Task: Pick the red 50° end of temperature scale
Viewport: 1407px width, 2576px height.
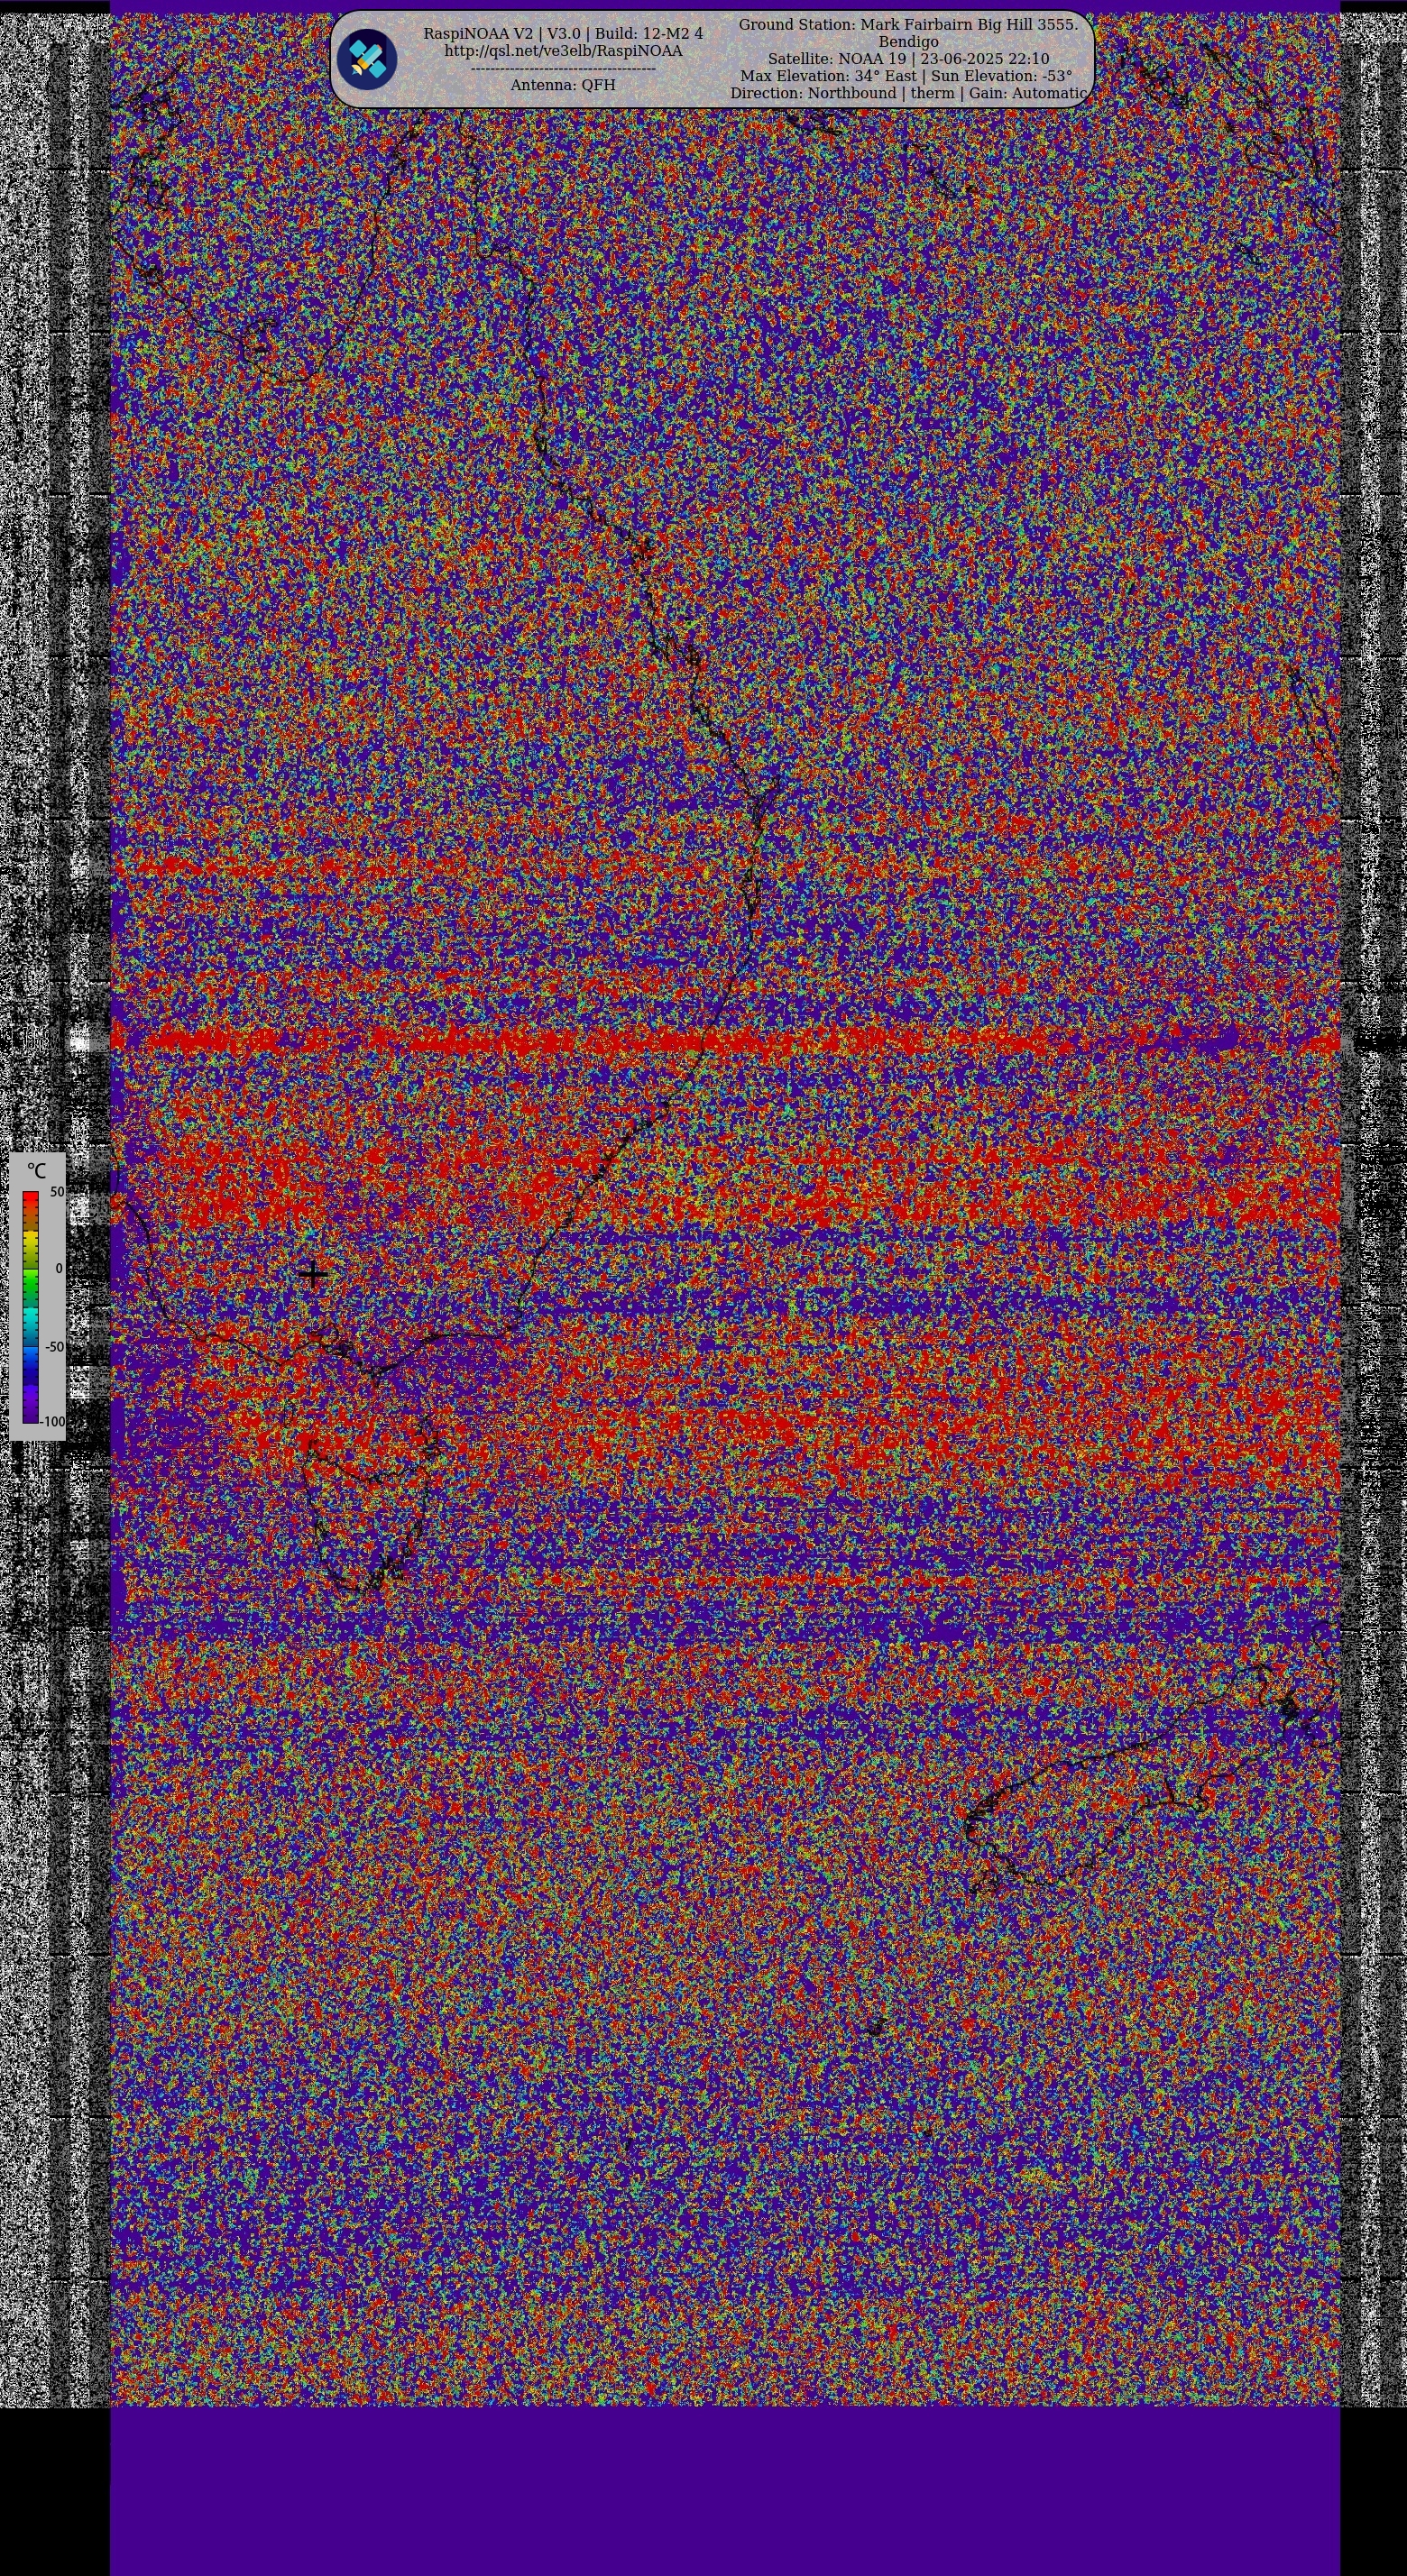Action: click(30, 1196)
